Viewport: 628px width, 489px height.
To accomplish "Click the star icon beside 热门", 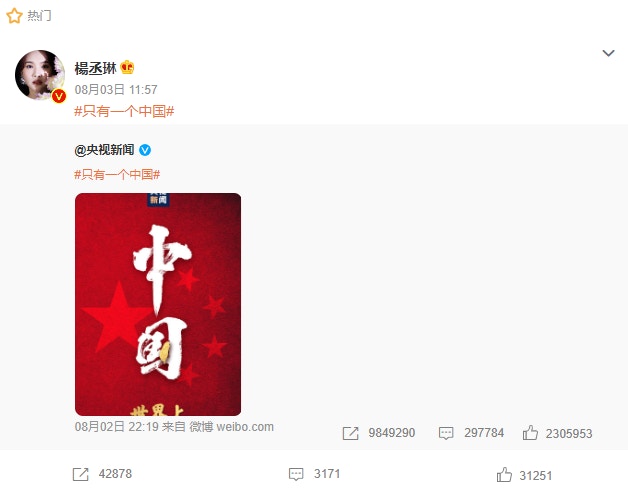I will pos(14,16).
